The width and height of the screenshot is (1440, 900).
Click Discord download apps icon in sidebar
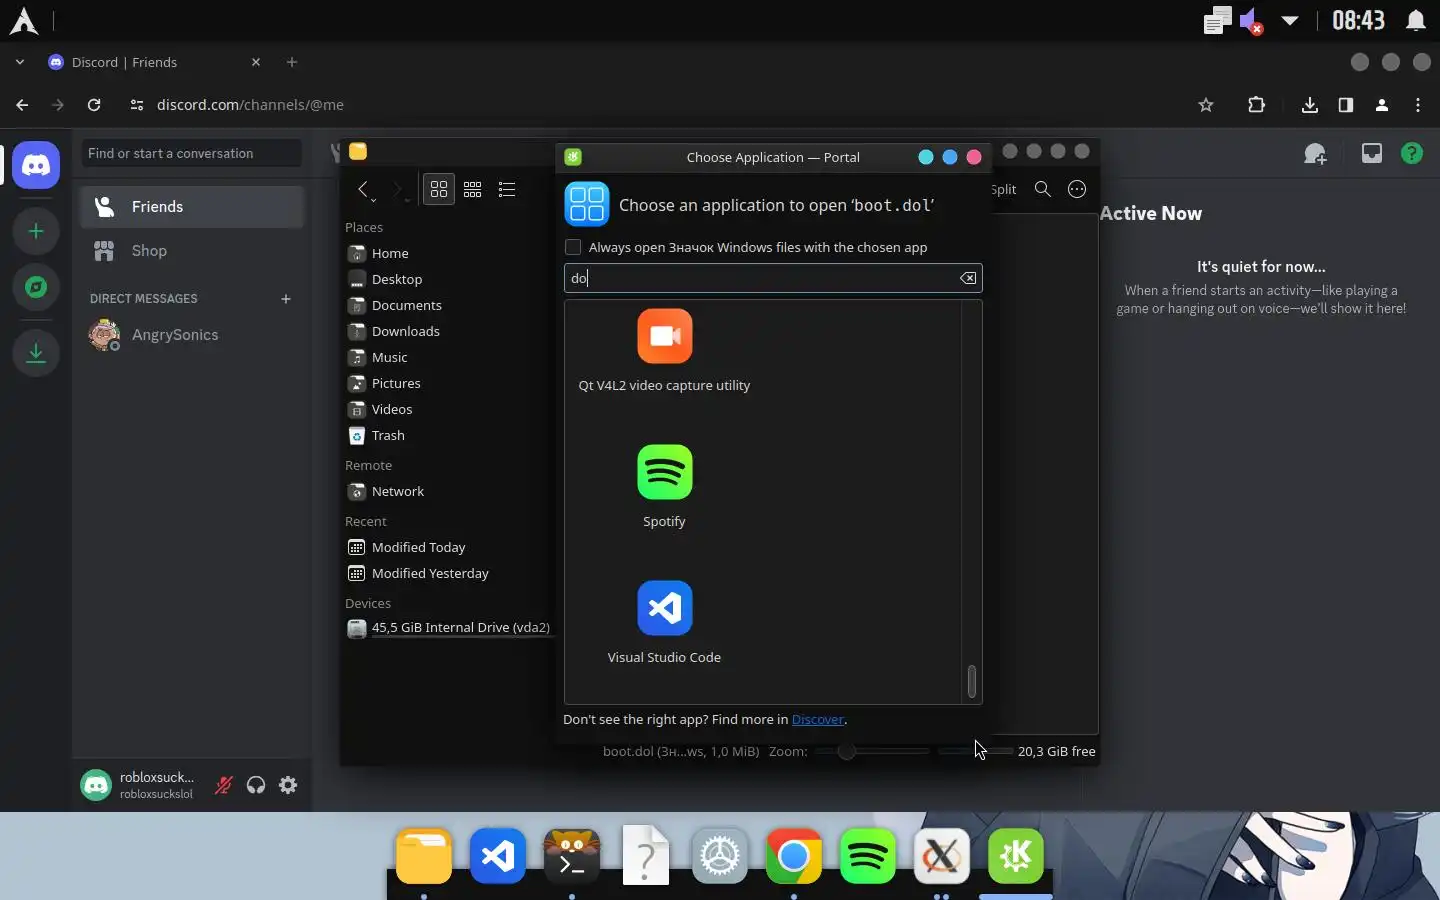tap(36, 352)
